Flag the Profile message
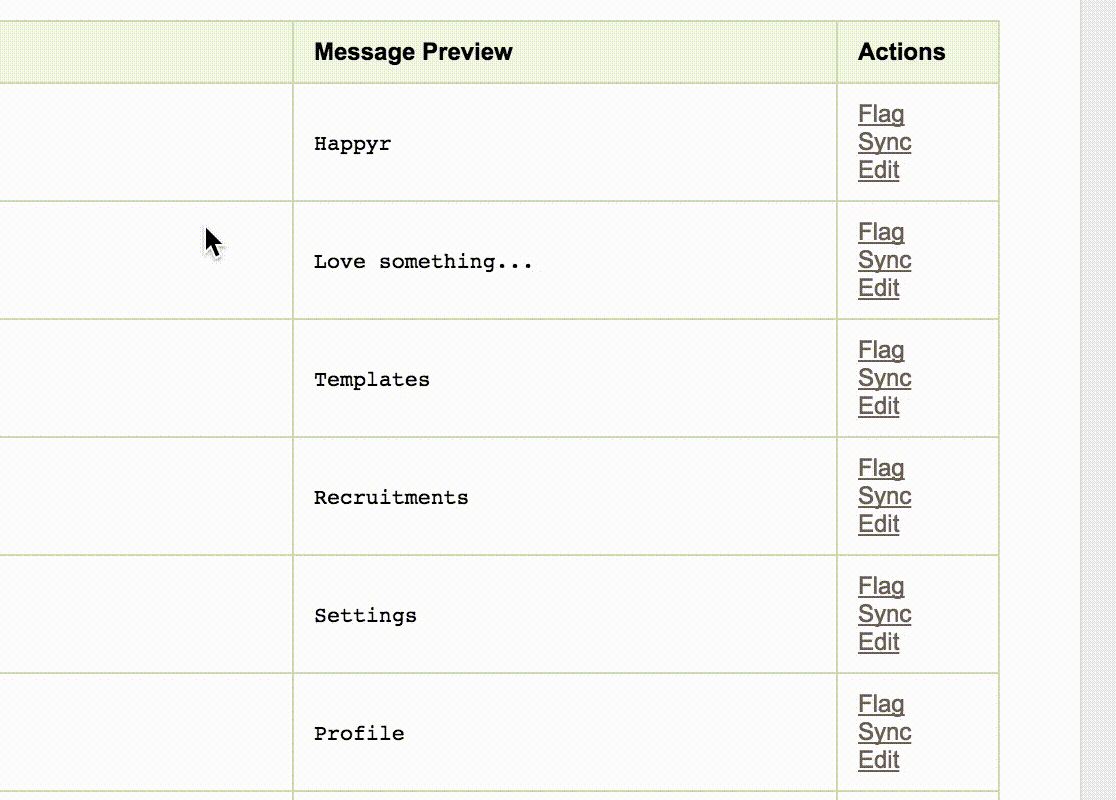This screenshot has height=800, width=1116. point(880,705)
